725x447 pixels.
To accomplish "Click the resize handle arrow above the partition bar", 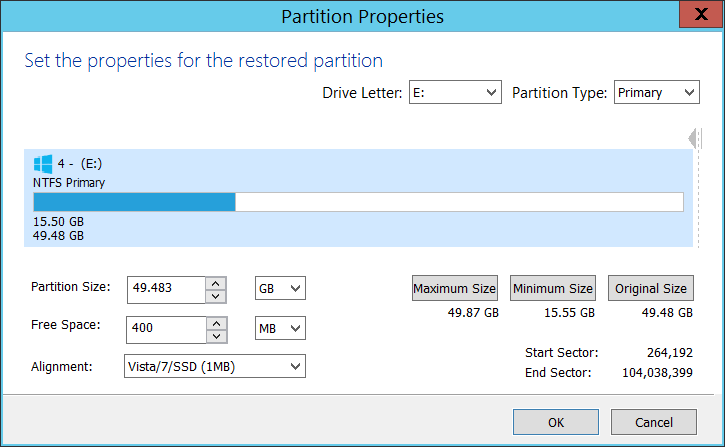I will 694,138.
